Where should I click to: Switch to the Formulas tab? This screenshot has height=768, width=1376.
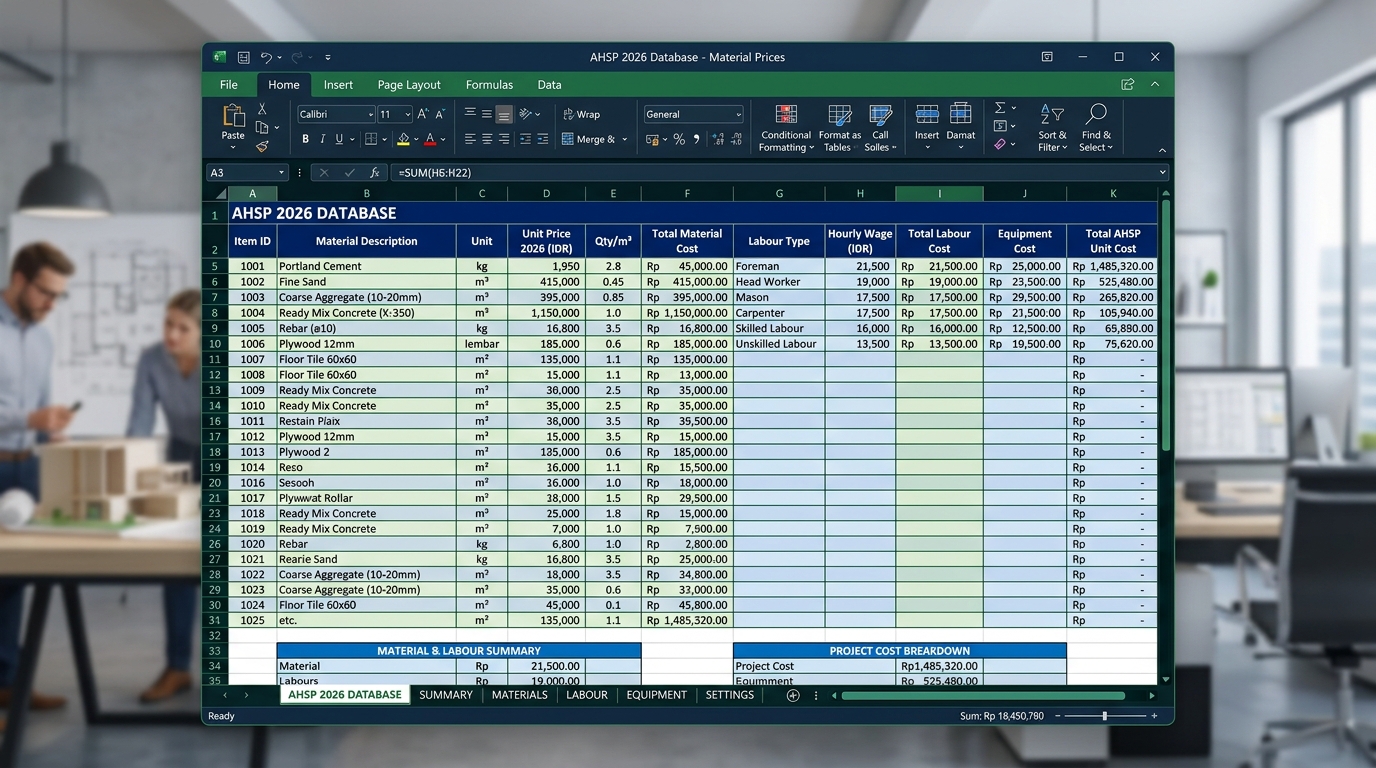(489, 85)
